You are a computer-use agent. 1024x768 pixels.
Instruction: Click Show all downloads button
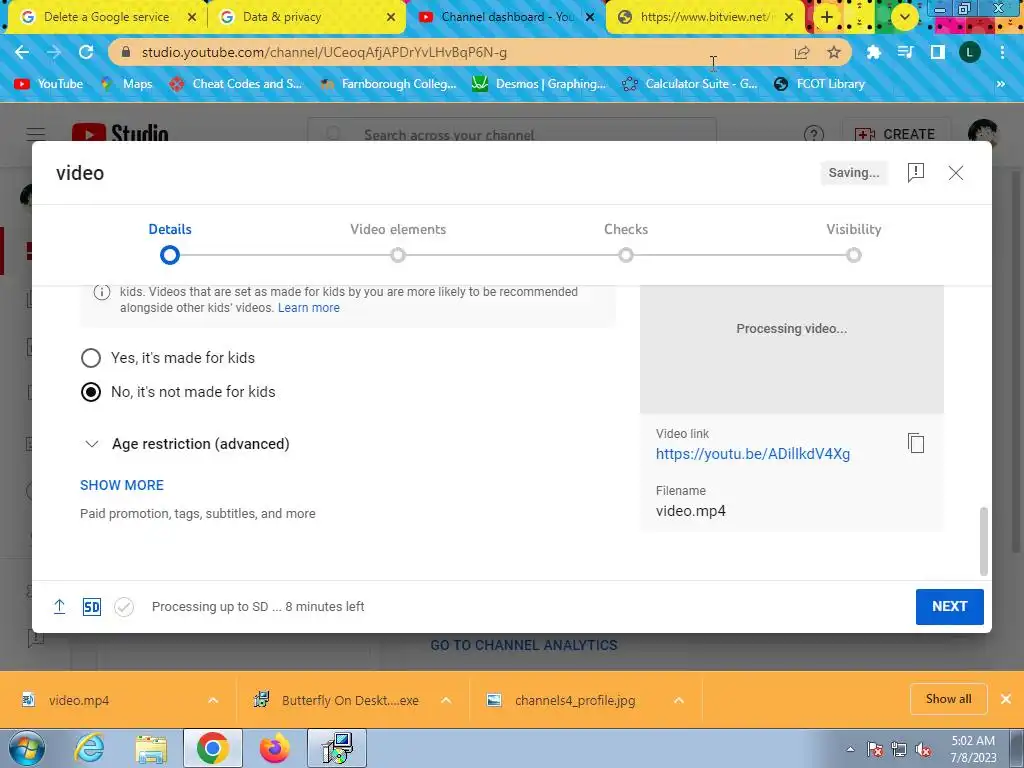[x=948, y=699]
